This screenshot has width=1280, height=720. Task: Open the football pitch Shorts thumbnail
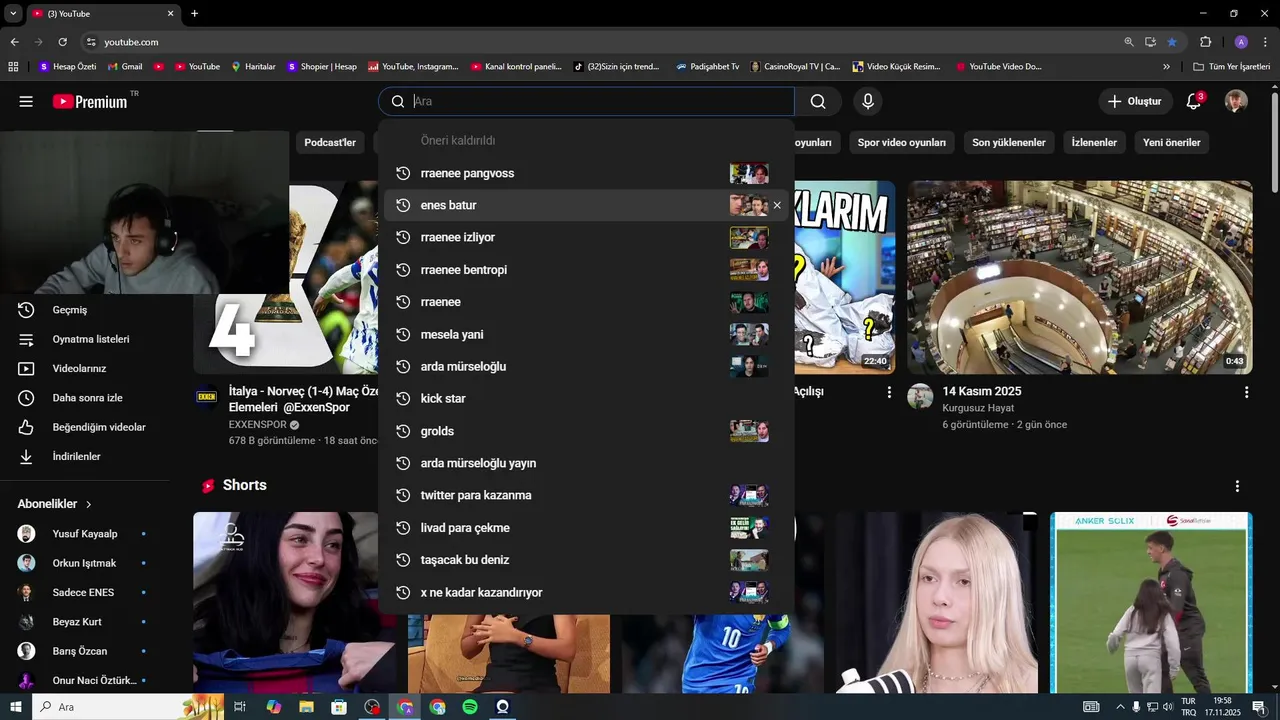(x=1151, y=603)
